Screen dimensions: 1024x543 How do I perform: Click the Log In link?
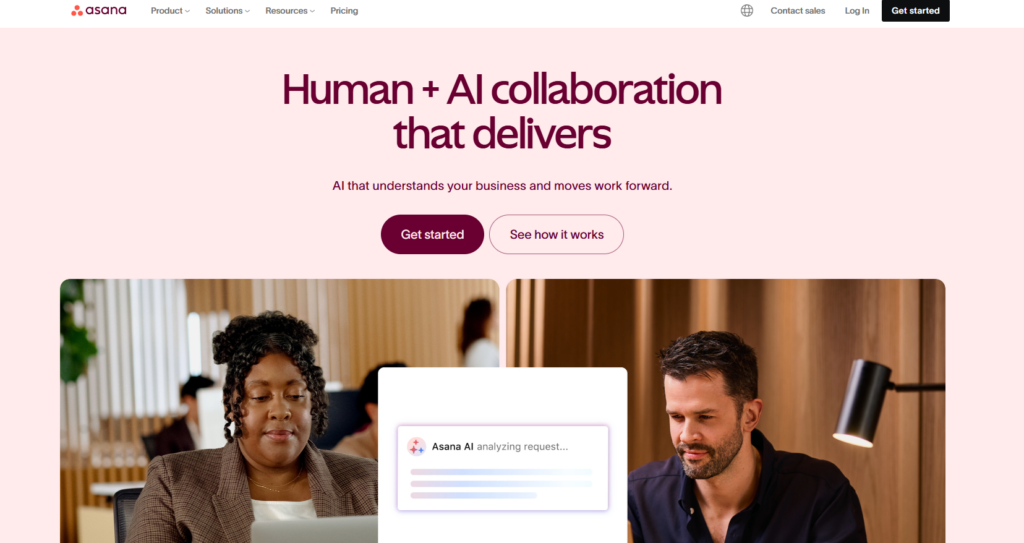click(x=857, y=10)
